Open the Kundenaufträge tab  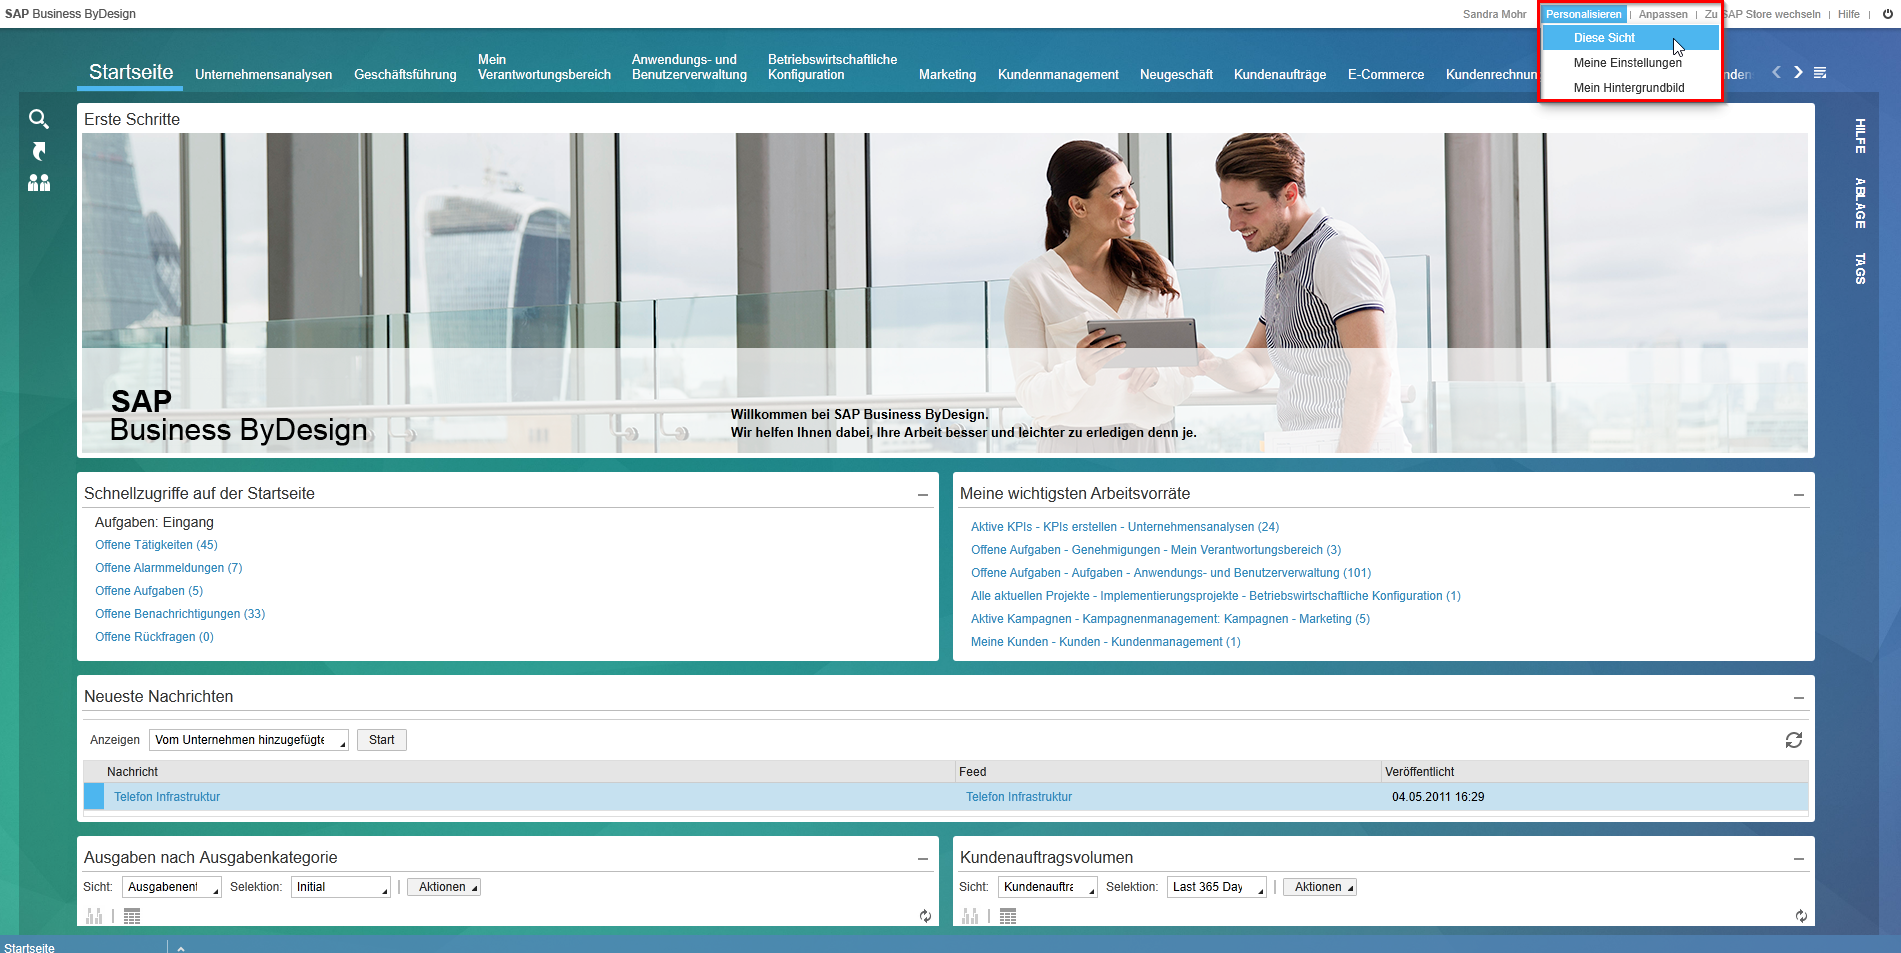[x=1280, y=75]
